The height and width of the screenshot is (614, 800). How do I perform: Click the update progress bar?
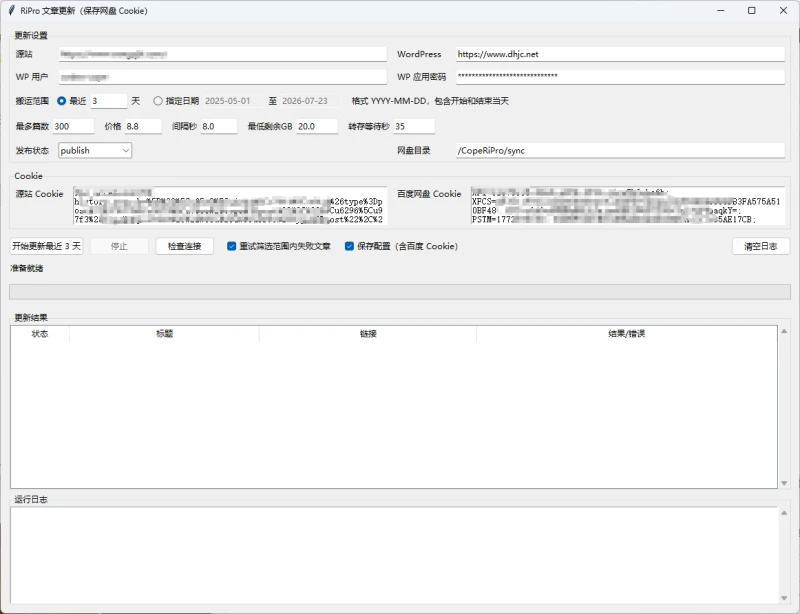(400, 291)
